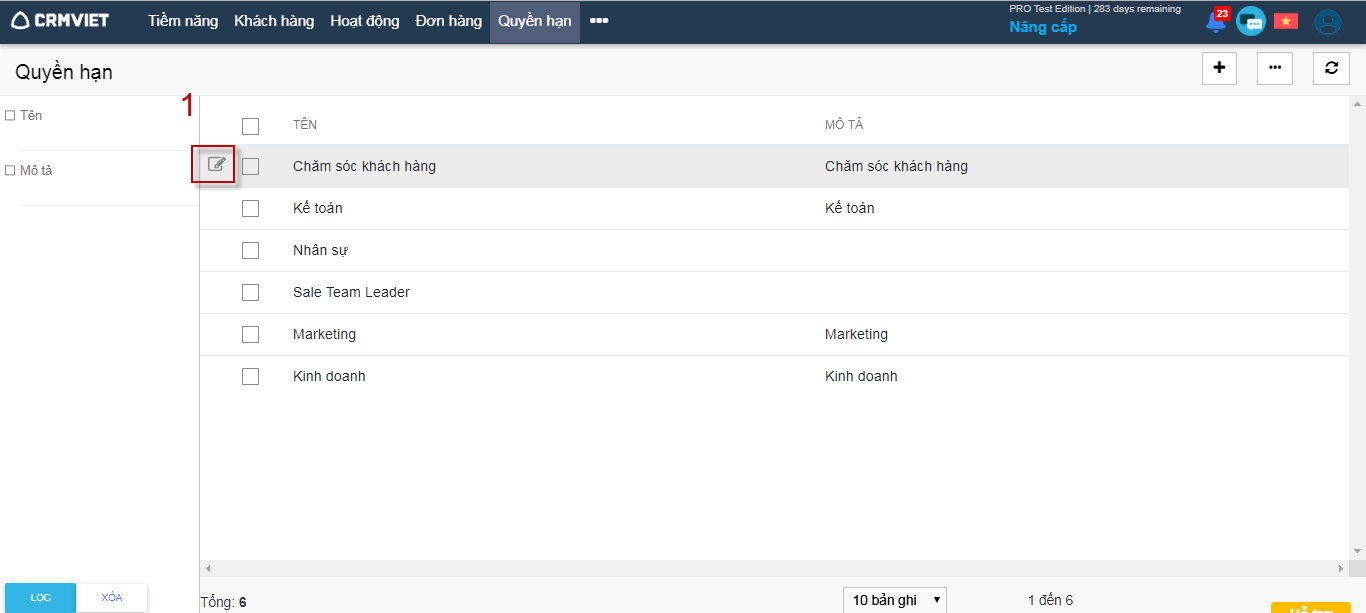Click the plus icon to add permission

(x=1219, y=68)
